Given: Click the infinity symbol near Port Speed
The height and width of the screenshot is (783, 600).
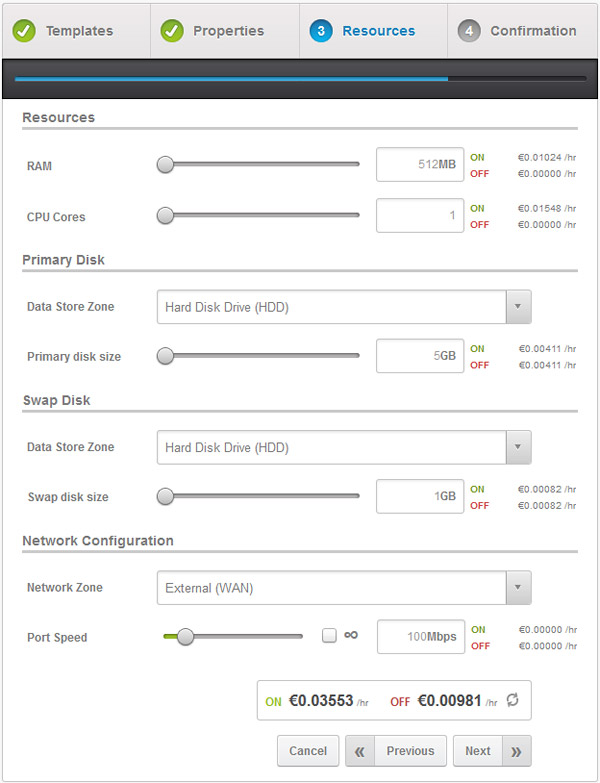Looking at the screenshot, I should 351,635.
